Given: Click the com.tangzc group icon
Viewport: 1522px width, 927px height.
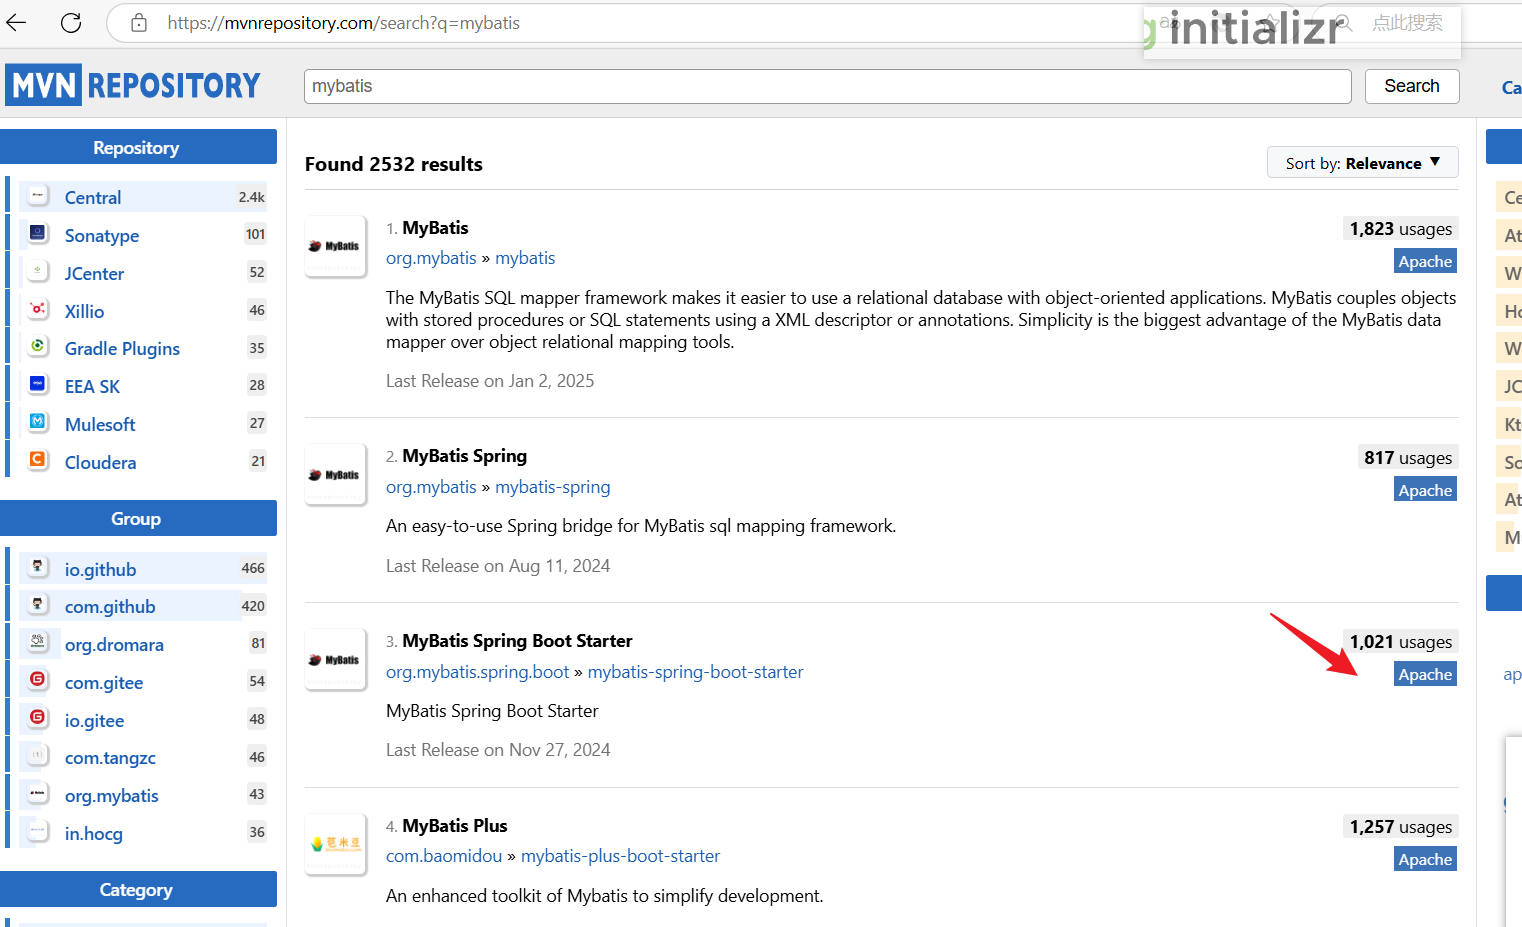Looking at the screenshot, I should click(x=38, y=756).
